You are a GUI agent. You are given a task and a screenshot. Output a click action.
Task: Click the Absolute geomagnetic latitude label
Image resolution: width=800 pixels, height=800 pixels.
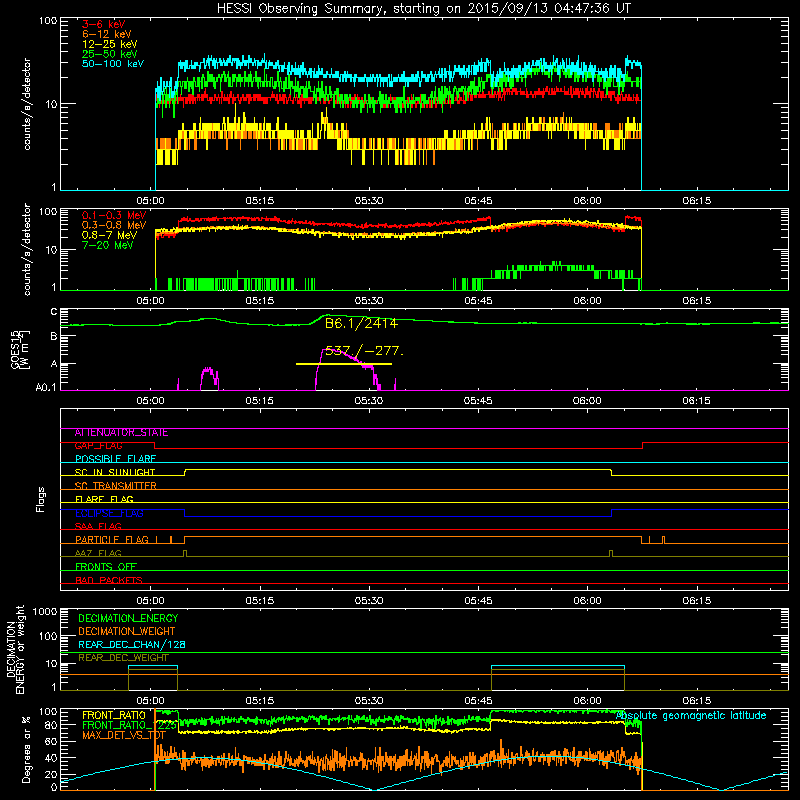(x=691, y=716)
